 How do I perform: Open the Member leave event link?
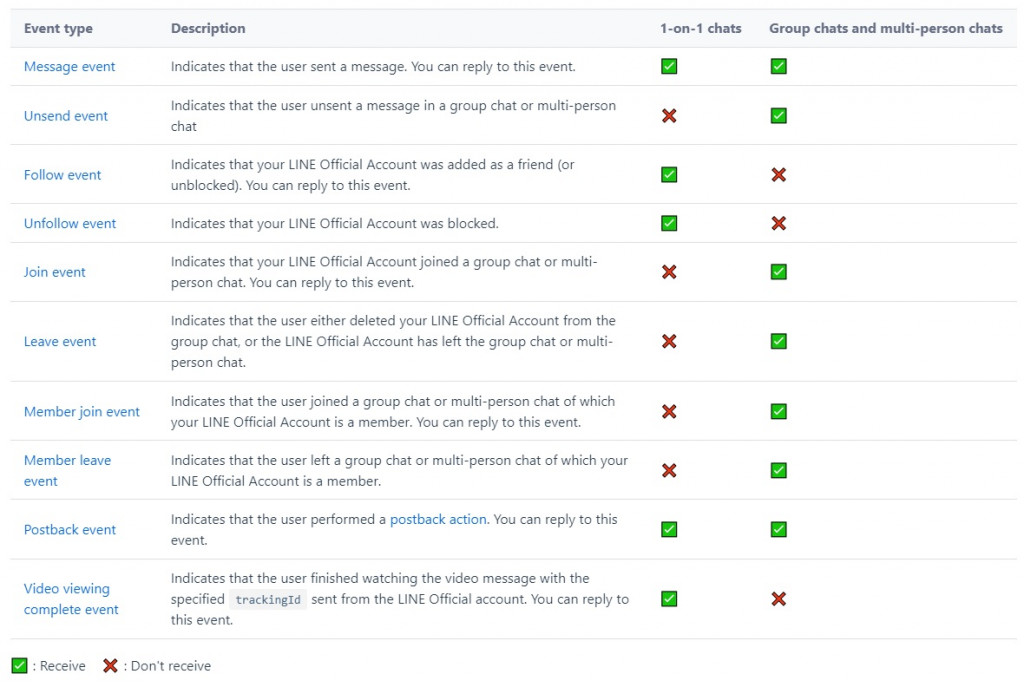point(67,461)
